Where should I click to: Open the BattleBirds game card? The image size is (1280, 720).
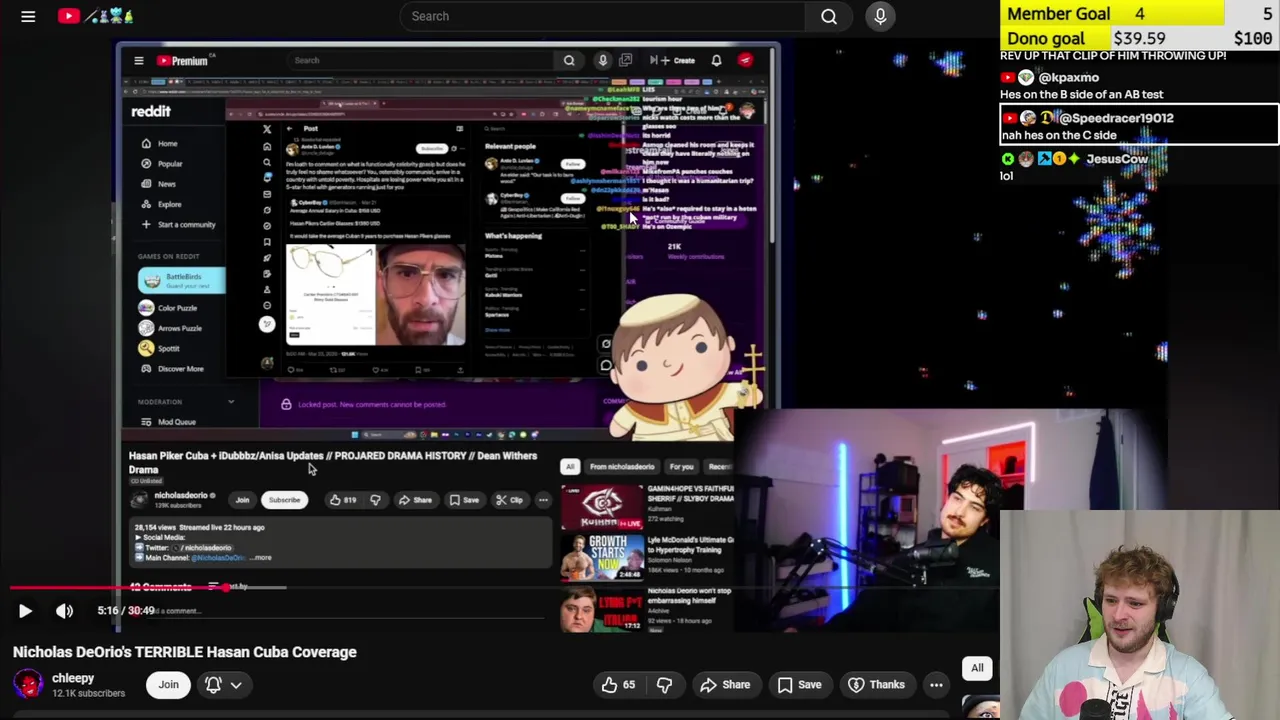181,281
